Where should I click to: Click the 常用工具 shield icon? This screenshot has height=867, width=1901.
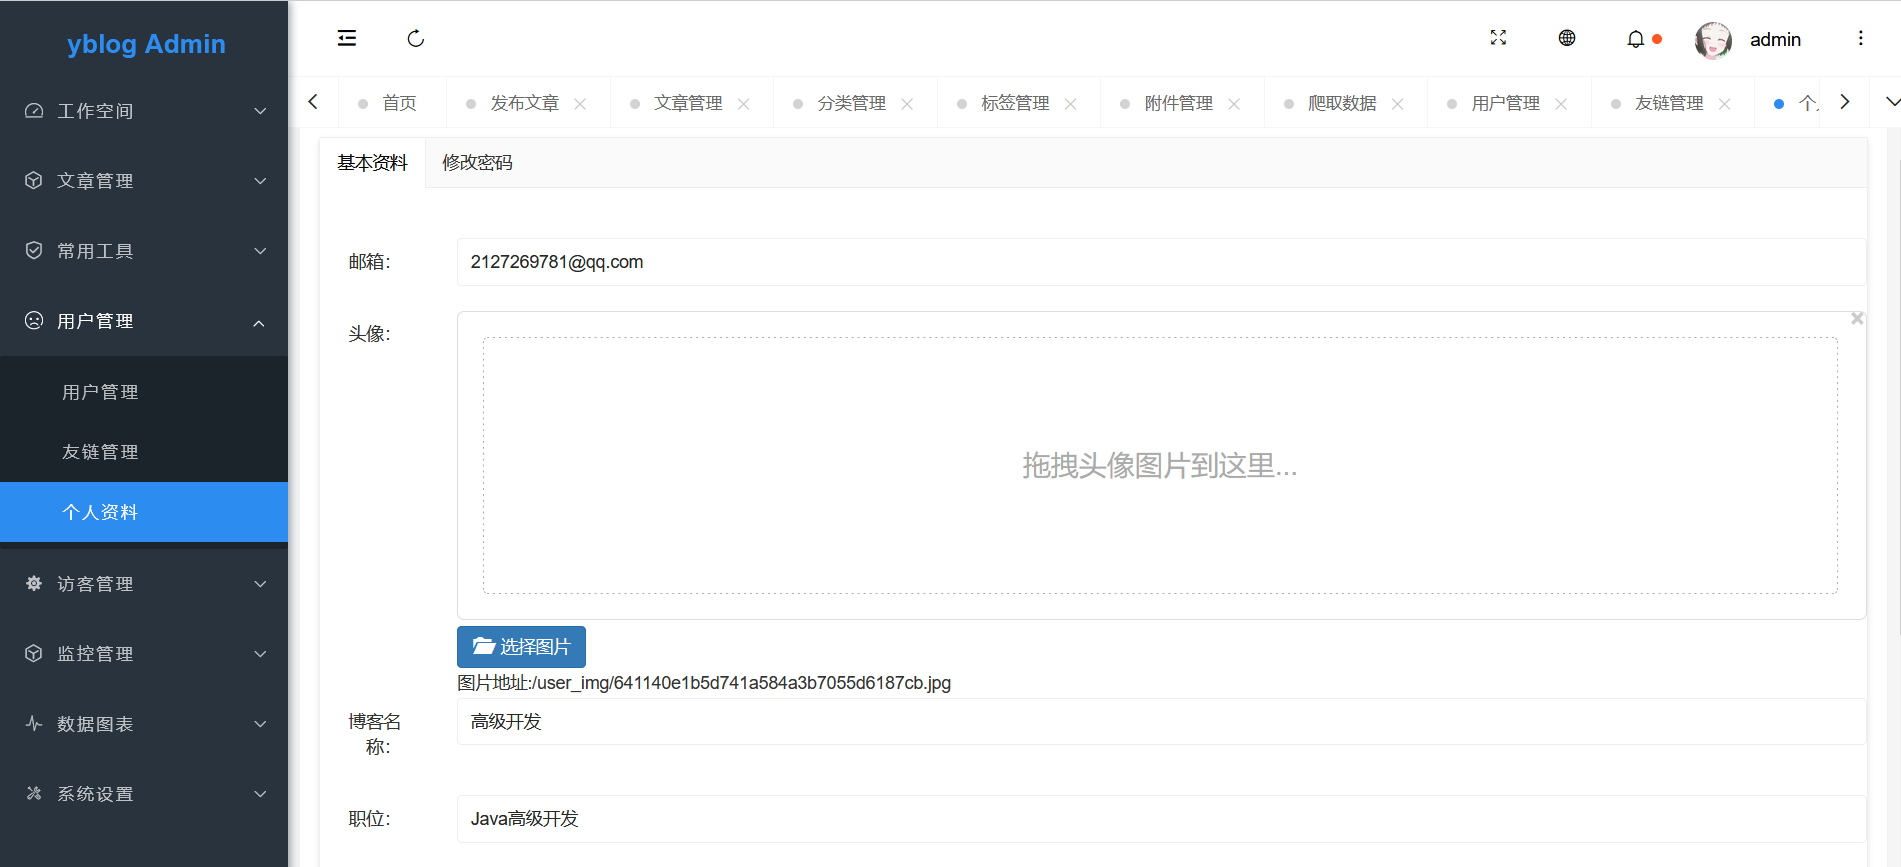click(x=34, y=251)
